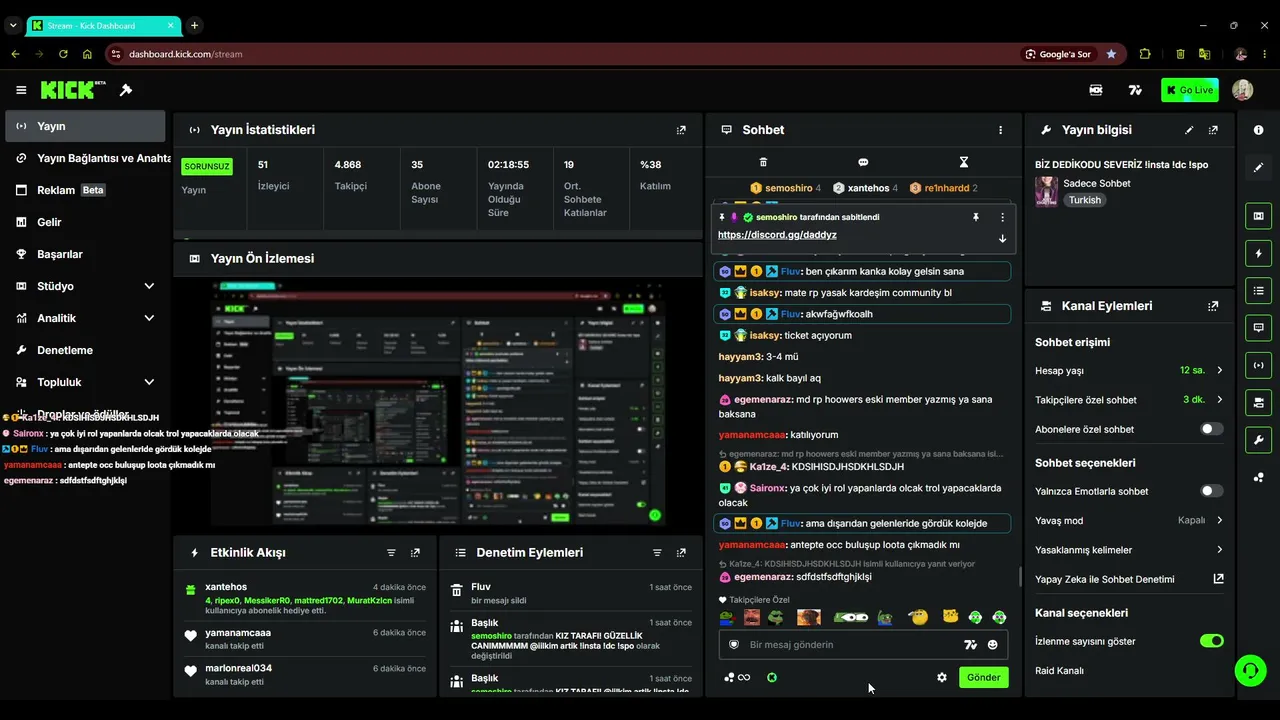This screenshot has width=1280, height=720.
Task: Toggle the stream stats widget in right sidebar
Action: (x=1258, y=365)
